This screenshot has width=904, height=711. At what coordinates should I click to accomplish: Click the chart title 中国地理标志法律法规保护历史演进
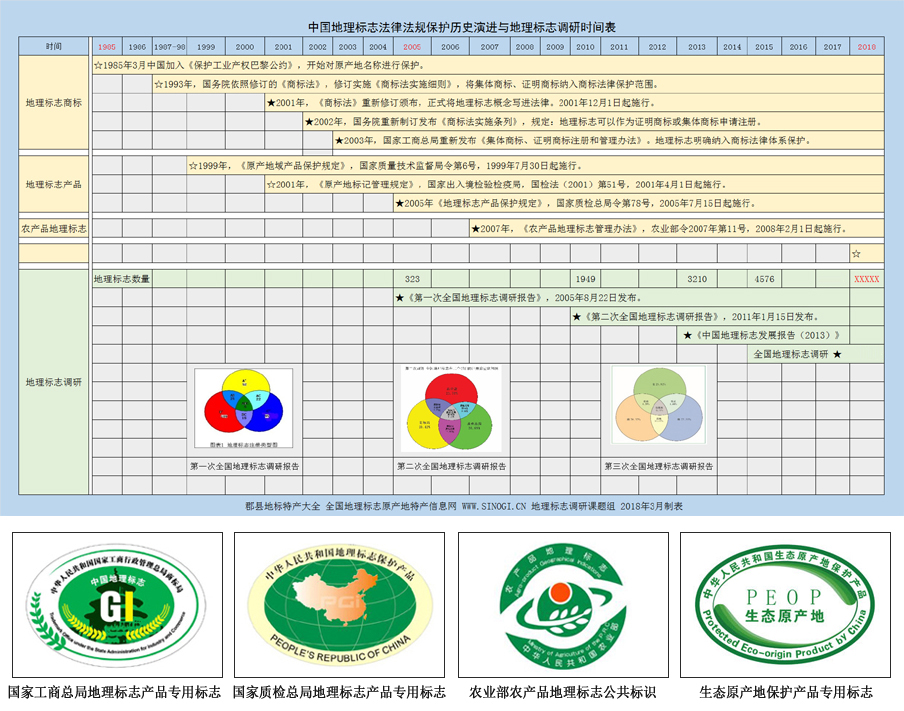(403, 27)
